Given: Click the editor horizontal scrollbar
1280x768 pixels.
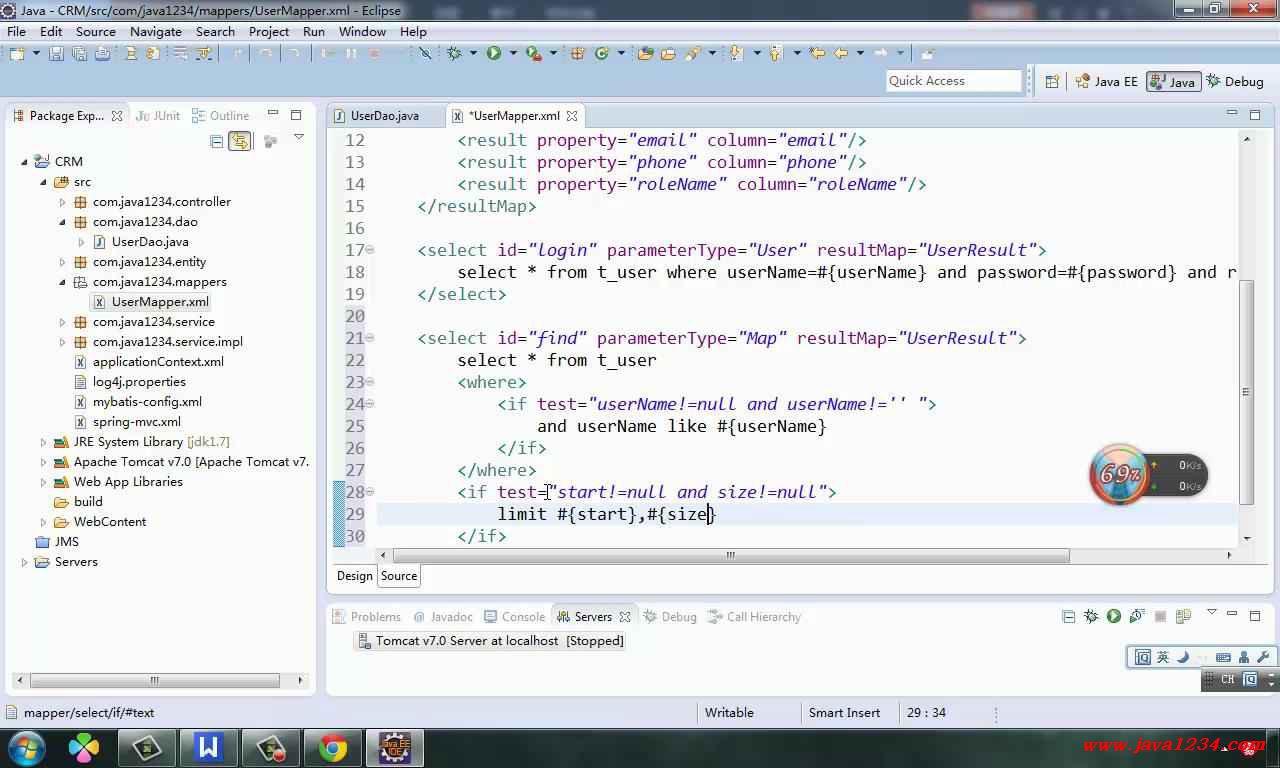Looking at the screenshot, I should pos(731,555).
